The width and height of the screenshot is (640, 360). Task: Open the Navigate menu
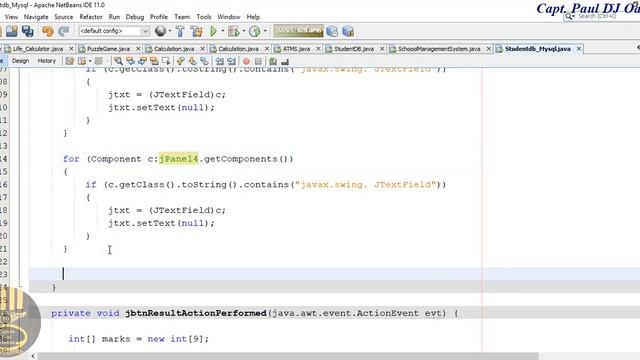point(36,17)
